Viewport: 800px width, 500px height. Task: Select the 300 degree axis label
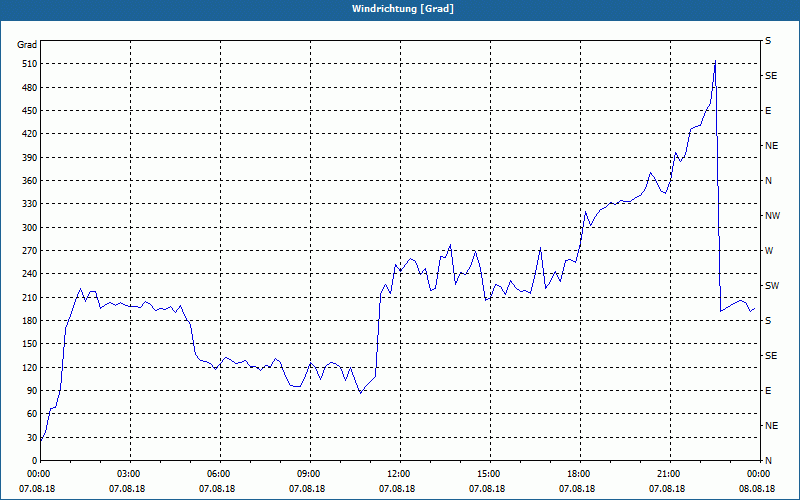click(x=30, y=228)
